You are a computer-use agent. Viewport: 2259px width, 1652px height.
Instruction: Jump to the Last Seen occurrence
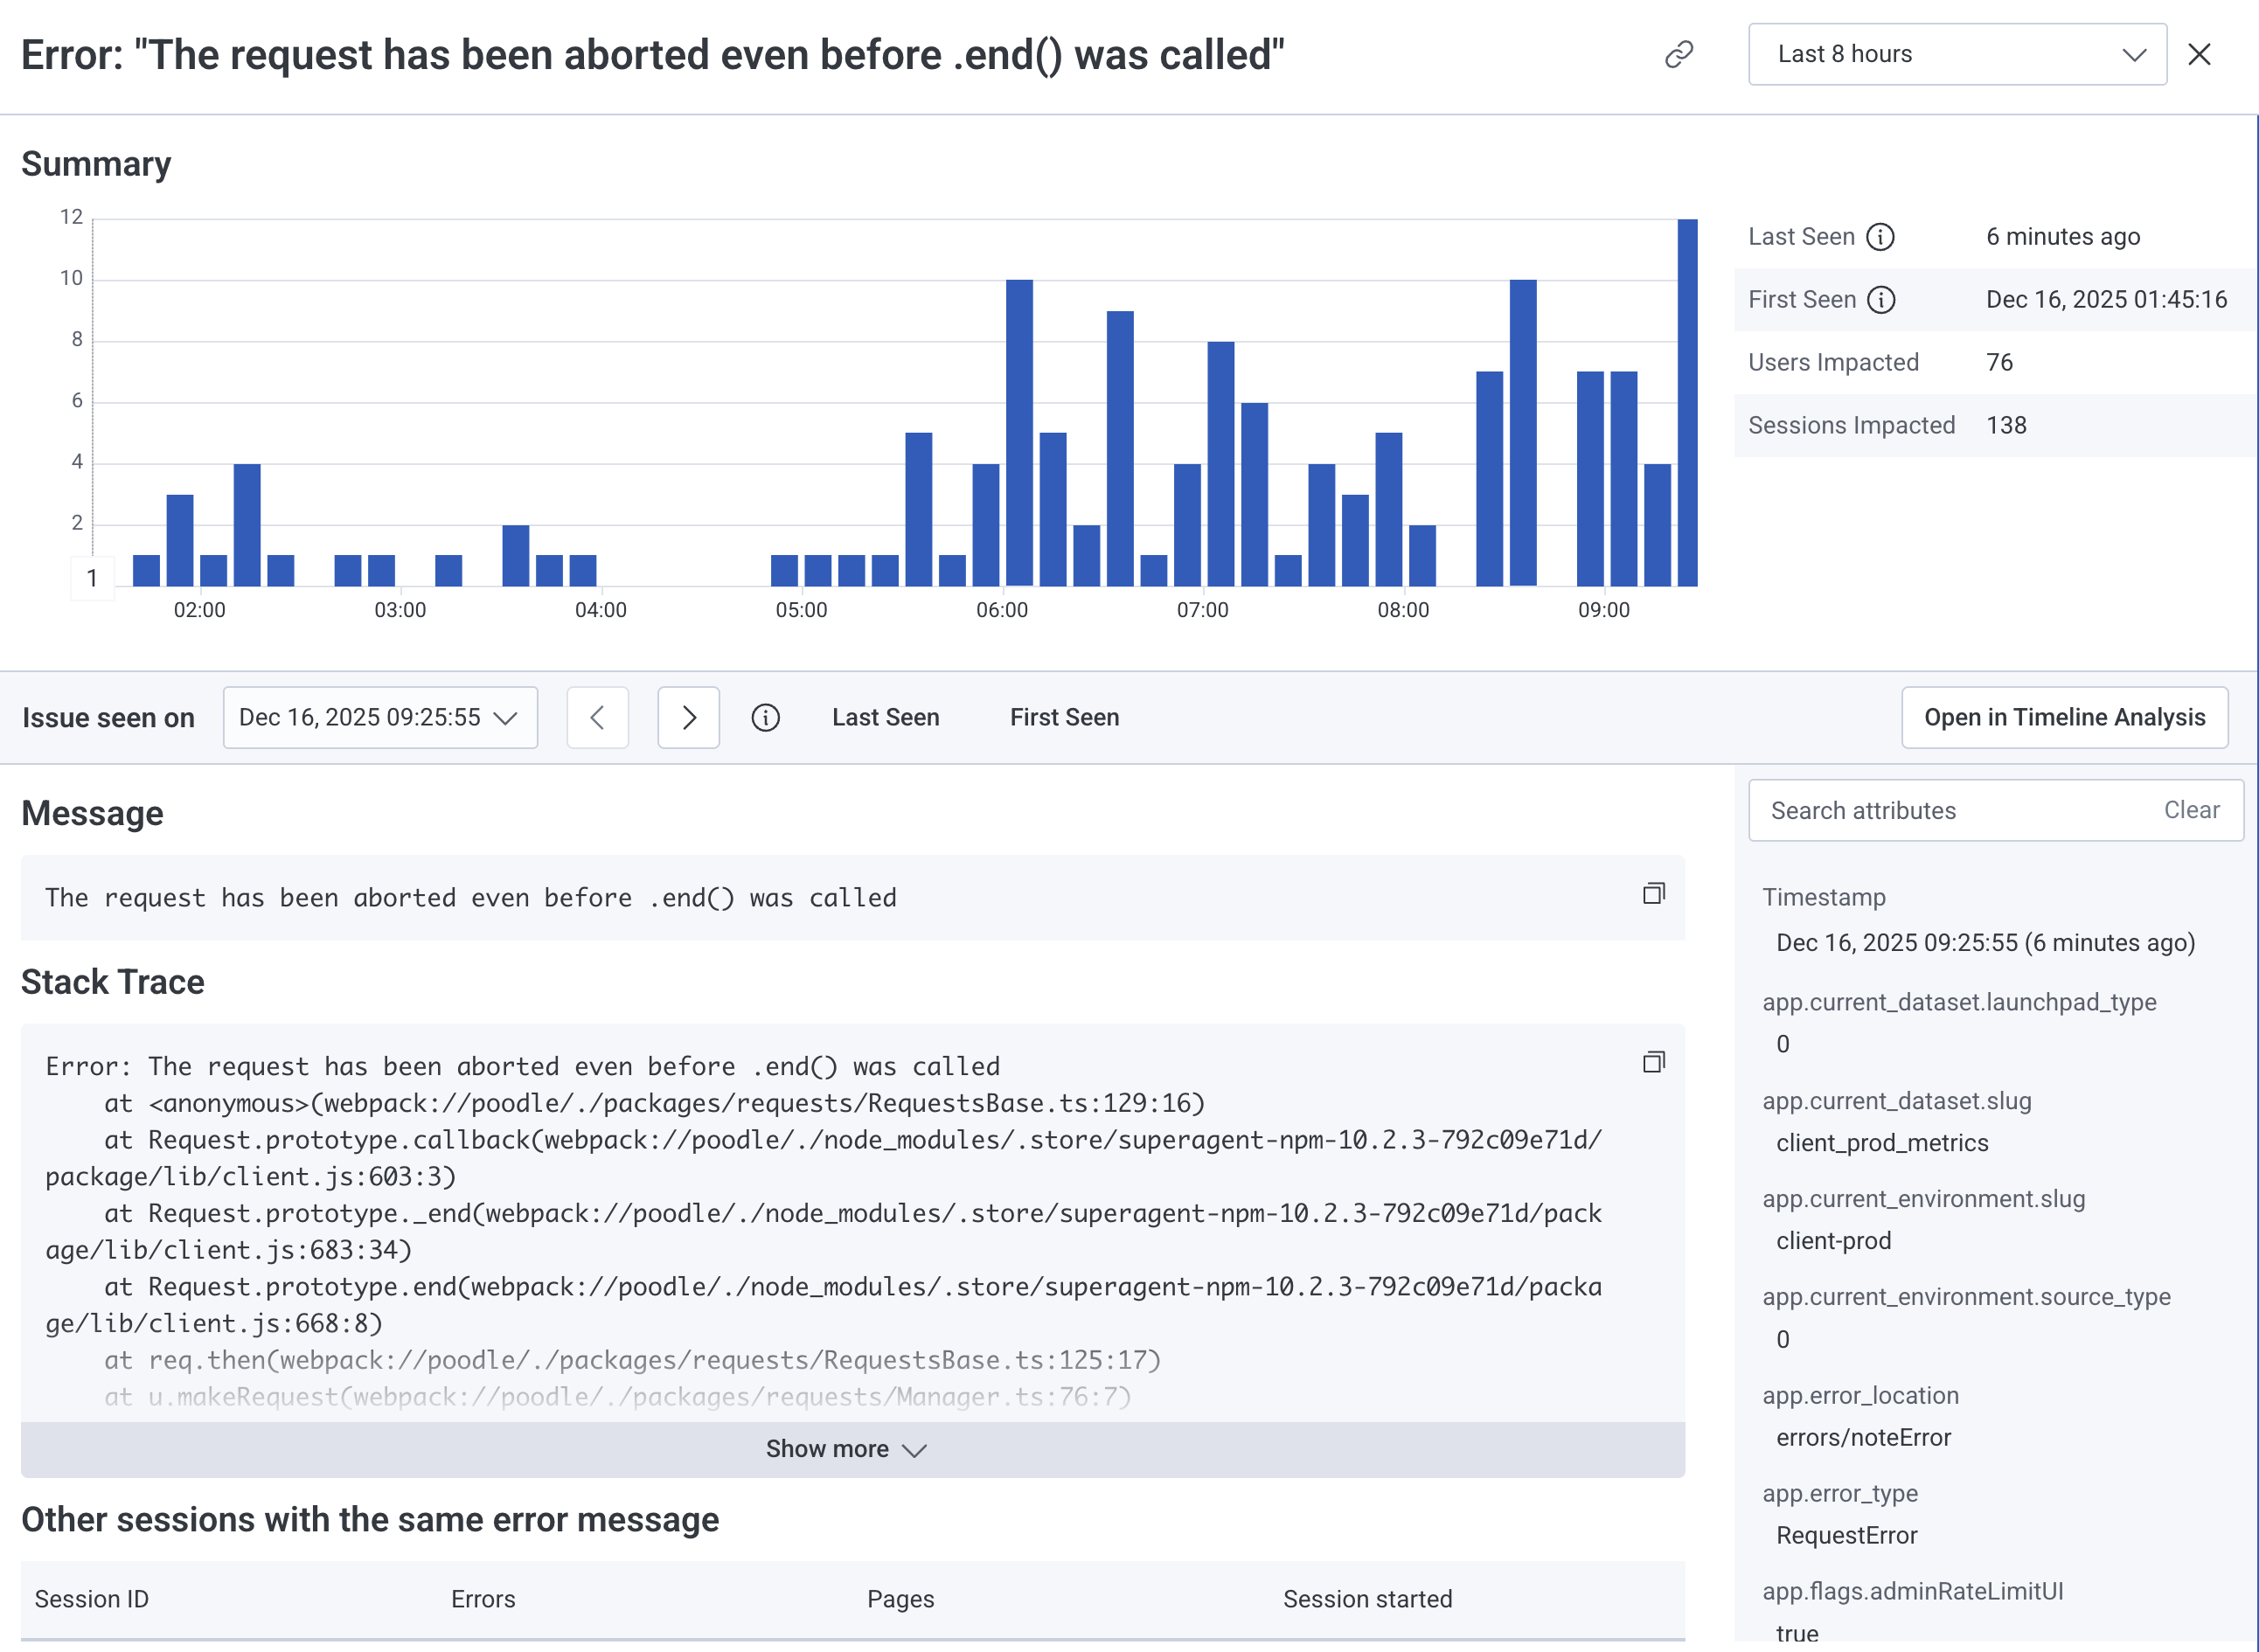point(885,717)
